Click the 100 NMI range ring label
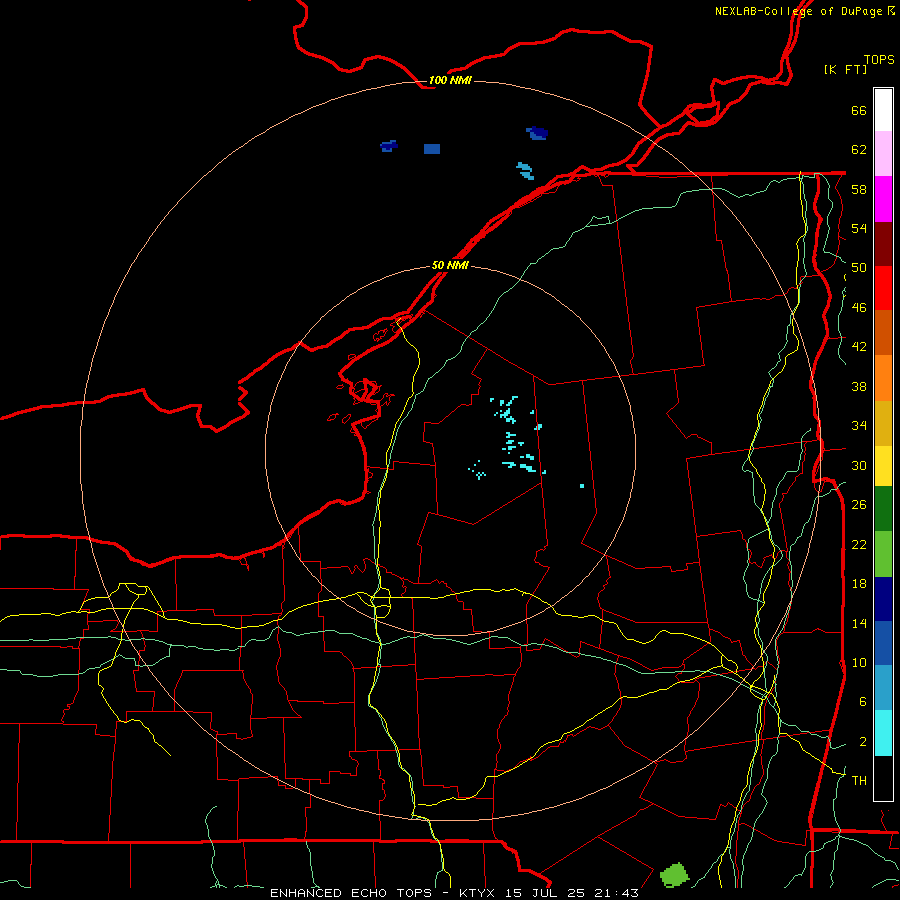The image size is (900, 900). [450, 80]
